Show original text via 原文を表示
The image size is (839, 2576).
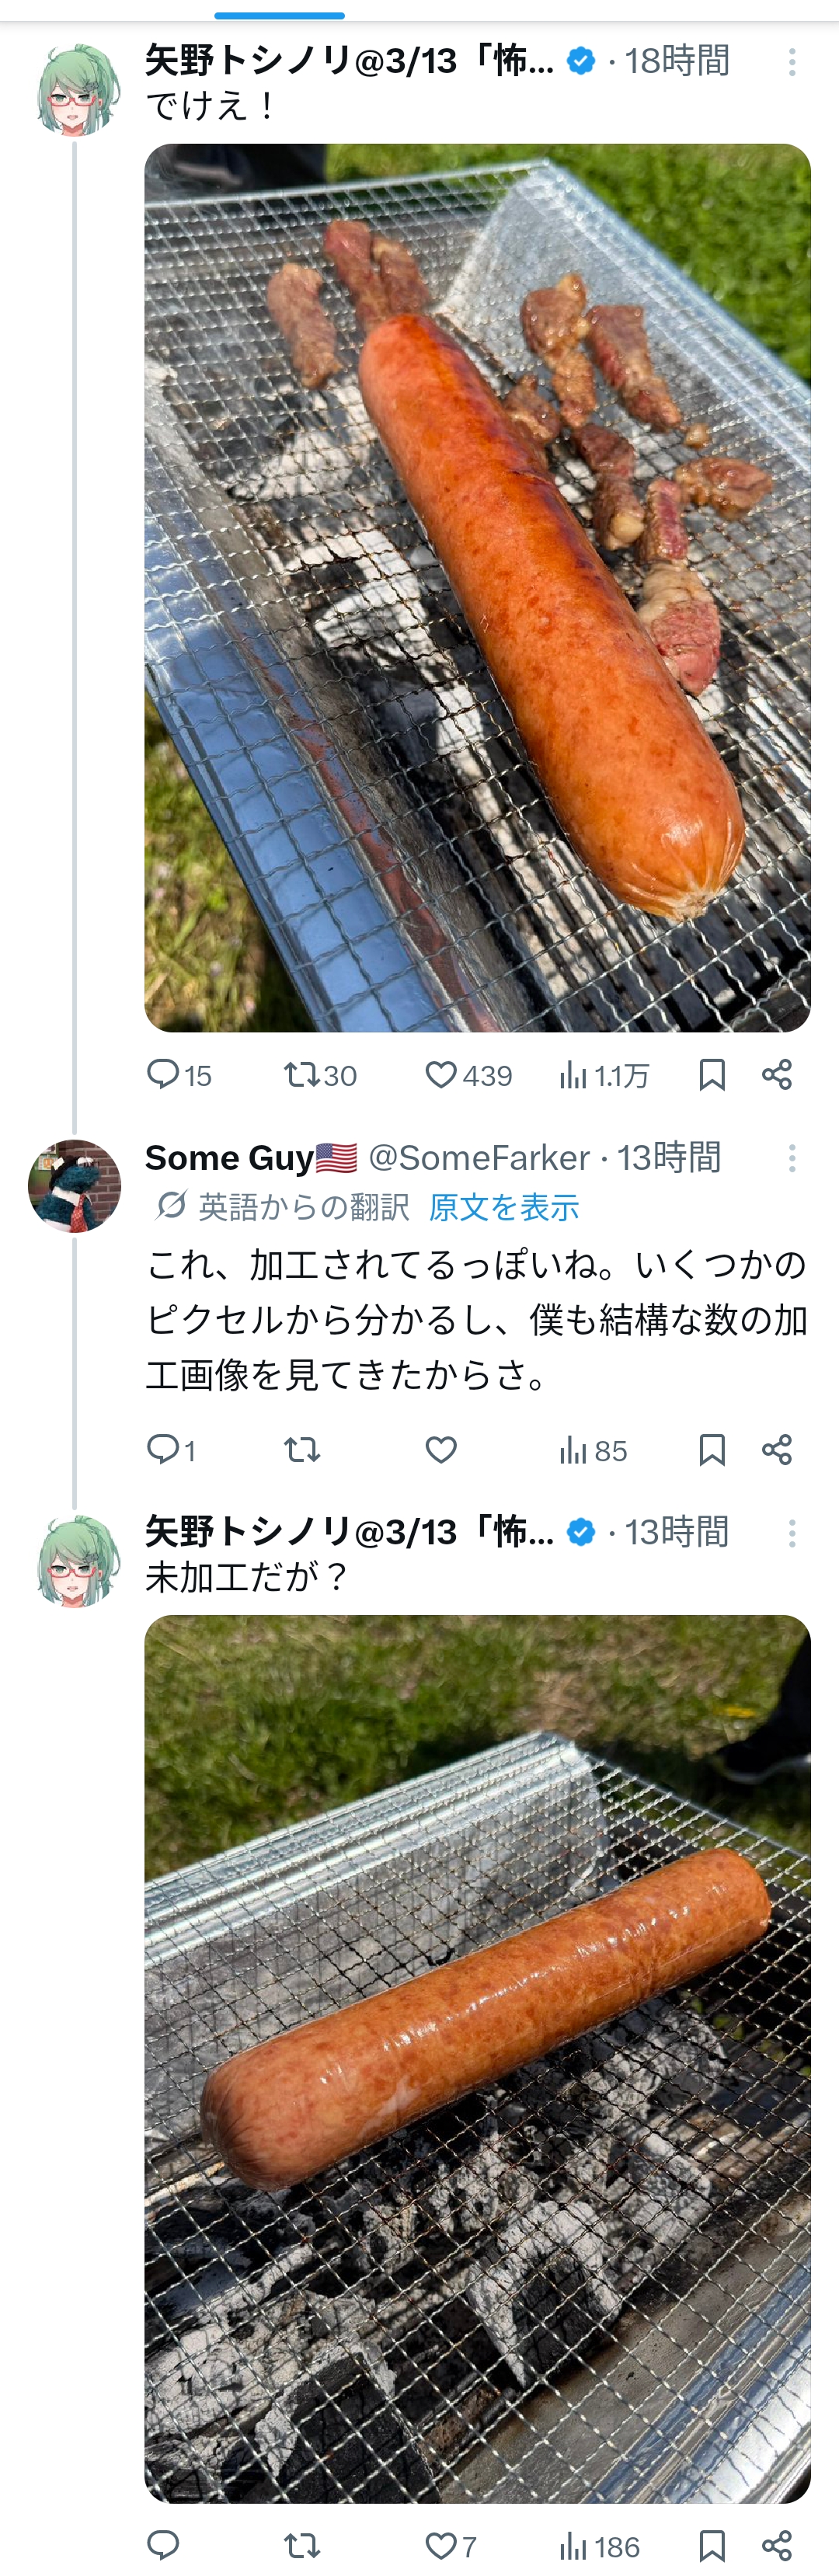(x=504, y=1207)
